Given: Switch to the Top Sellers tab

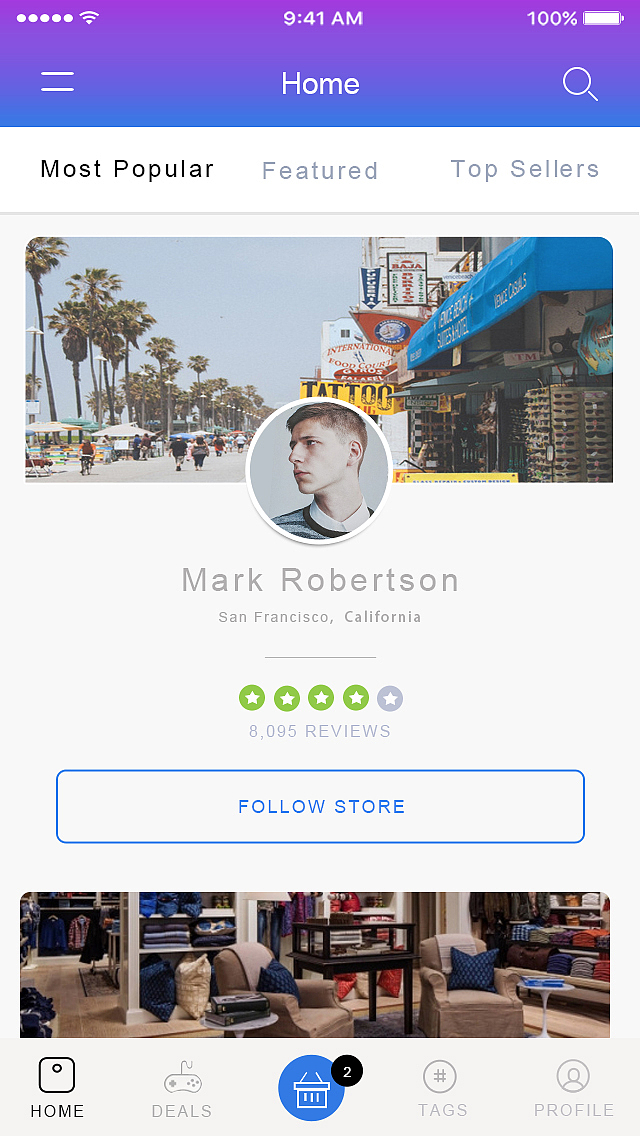Looking at the screenshot, I should click(x=525, y=169).
